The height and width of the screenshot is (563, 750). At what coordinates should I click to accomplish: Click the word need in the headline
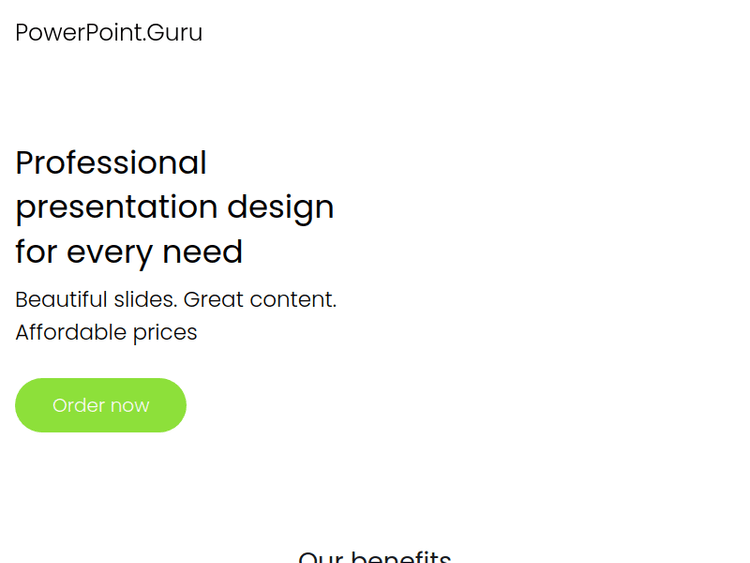coord(204,252)
